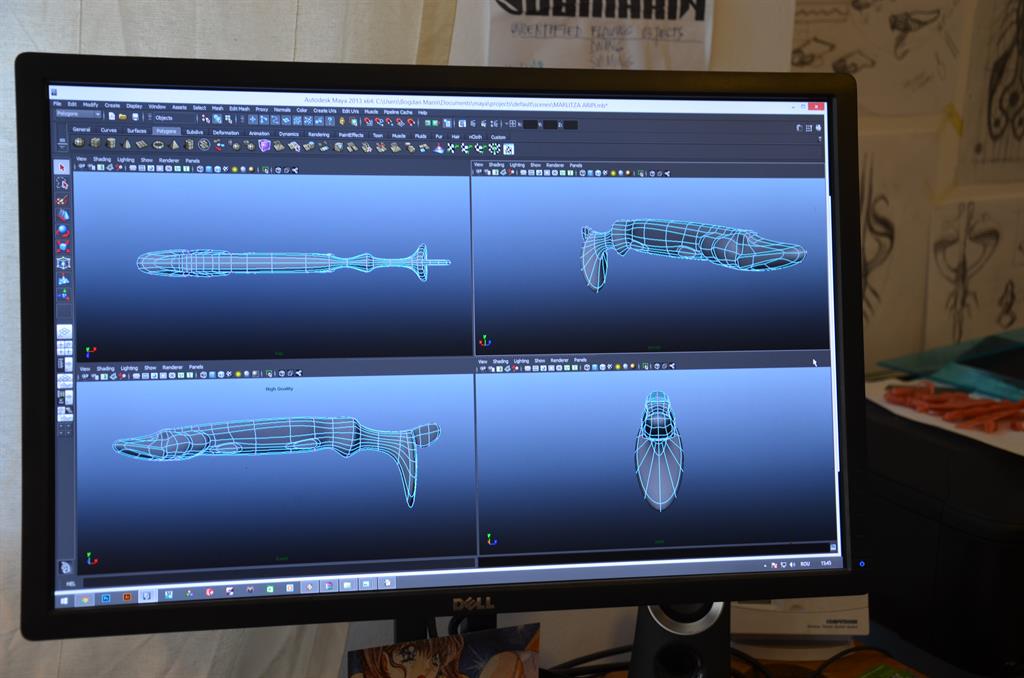This screenshot has height=678, width=1024.
Task: Toggle wireframe display in upper-left viewport toolbar
Action: [x=200, y=169]
